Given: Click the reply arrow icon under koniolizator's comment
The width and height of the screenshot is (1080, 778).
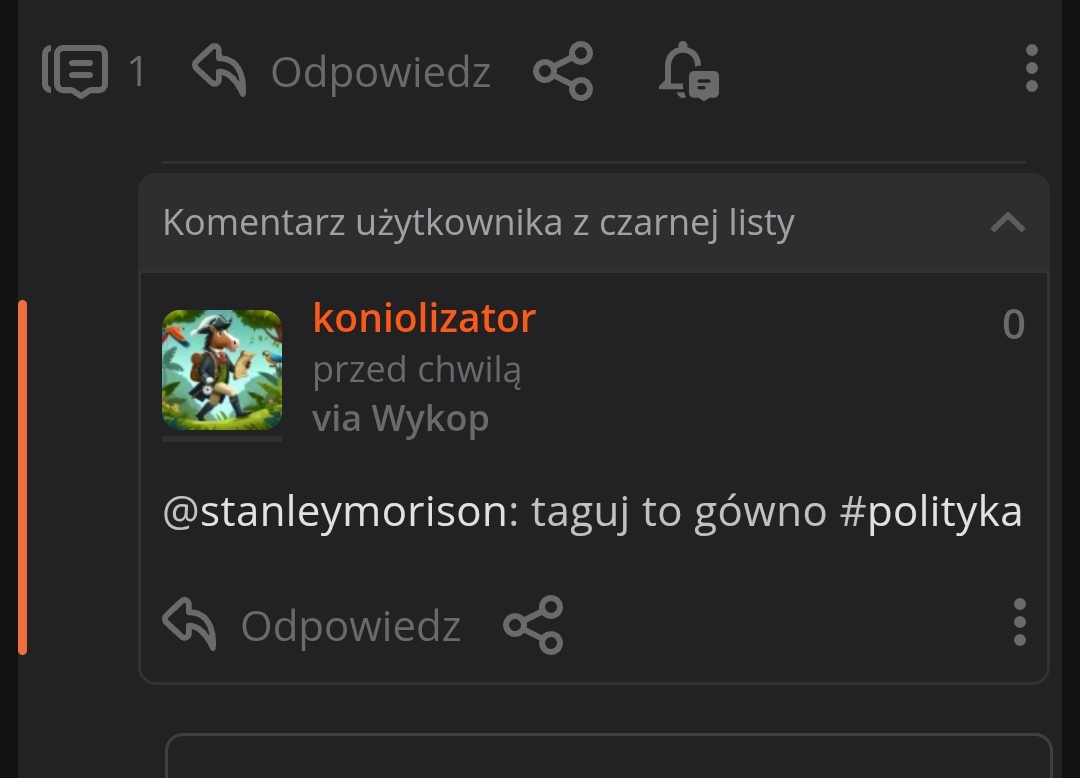Looking at the screenshot, I should 189,625.
